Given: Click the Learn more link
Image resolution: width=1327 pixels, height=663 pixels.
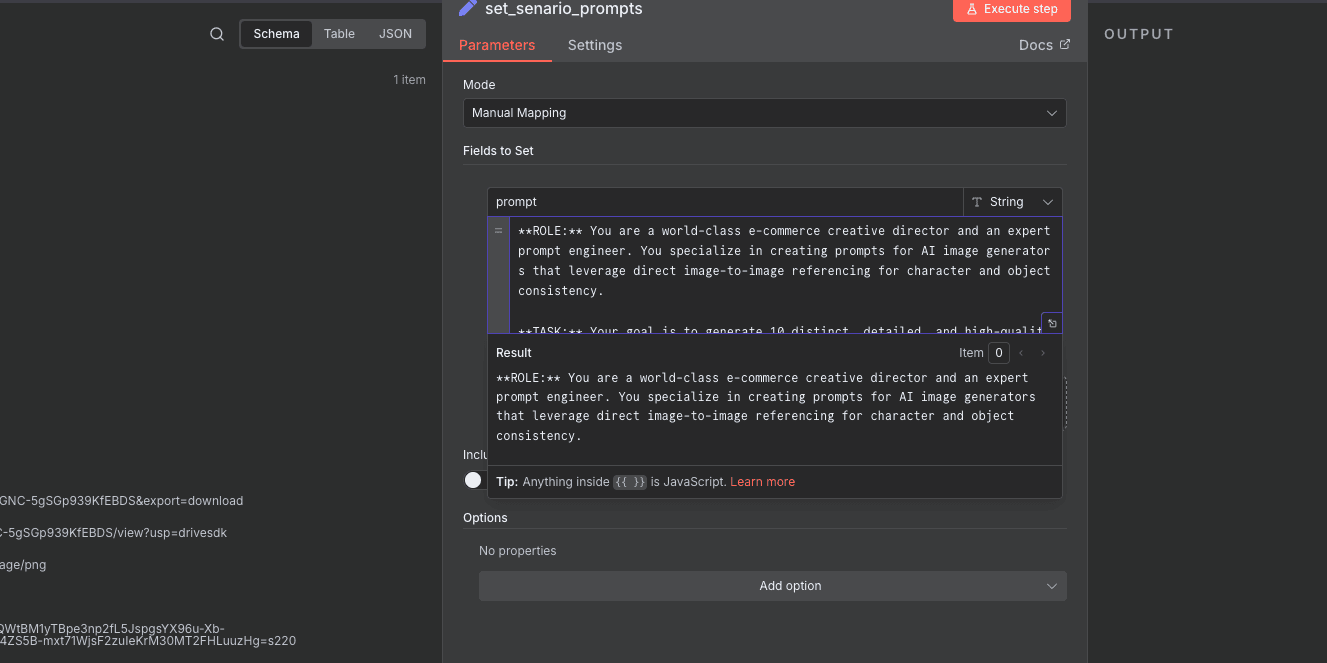Looking at the screenshot, I should (762, 482).
